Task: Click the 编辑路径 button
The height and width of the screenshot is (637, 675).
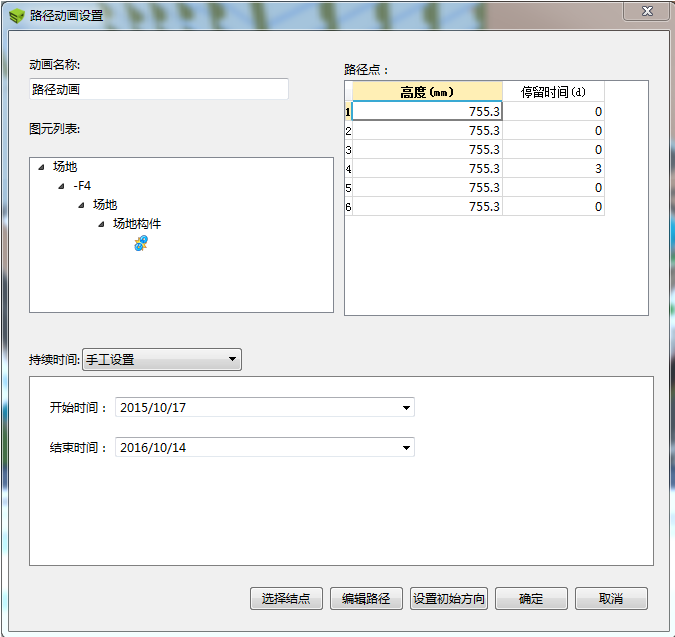Action: 366,598
